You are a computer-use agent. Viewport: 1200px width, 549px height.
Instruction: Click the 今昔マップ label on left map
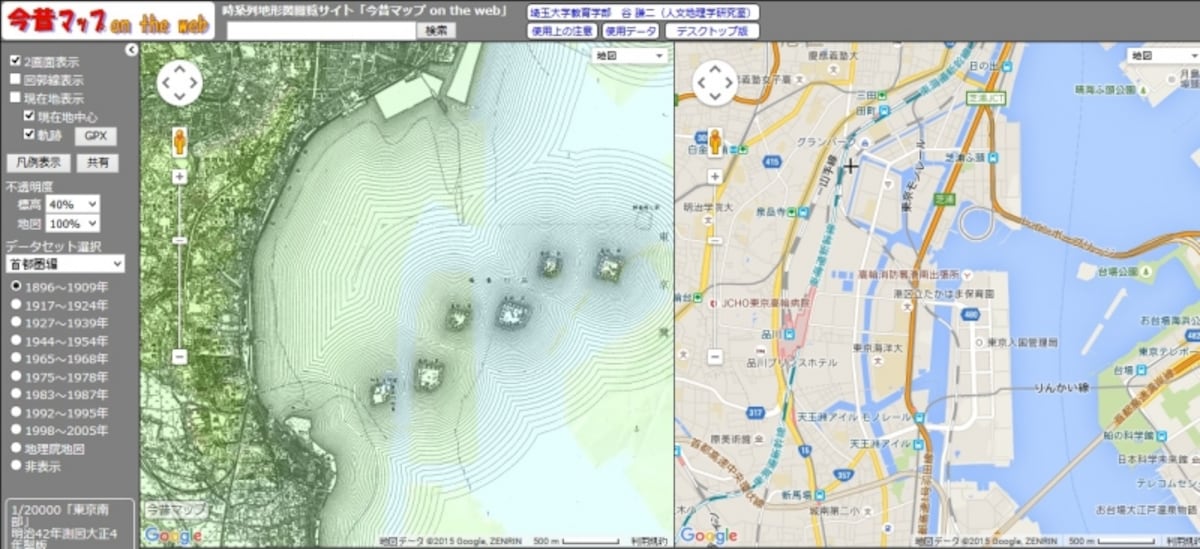176,510
